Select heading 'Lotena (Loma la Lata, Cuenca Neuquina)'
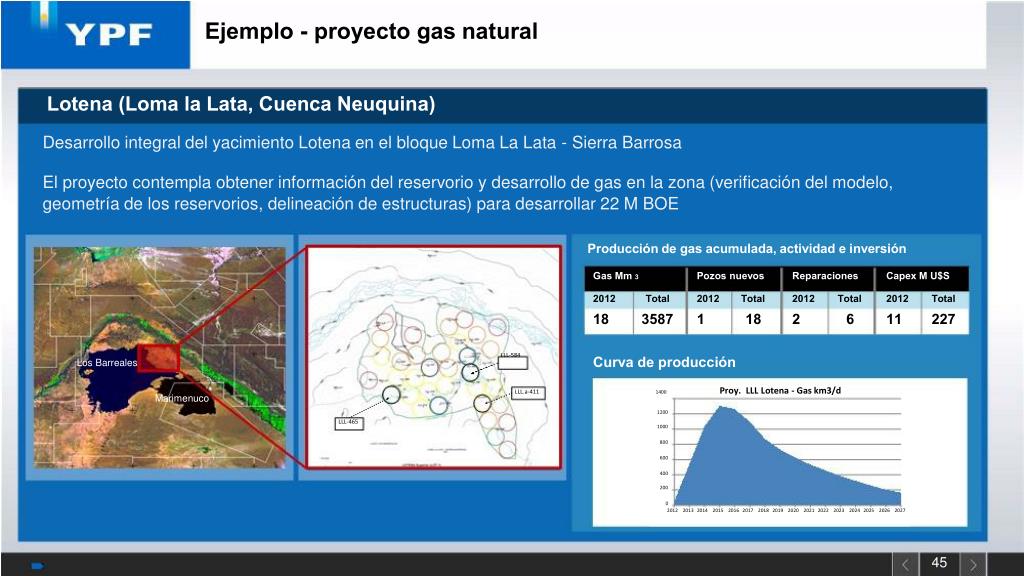The width and height of the screenshot is (1024, 576). point(241,104)
